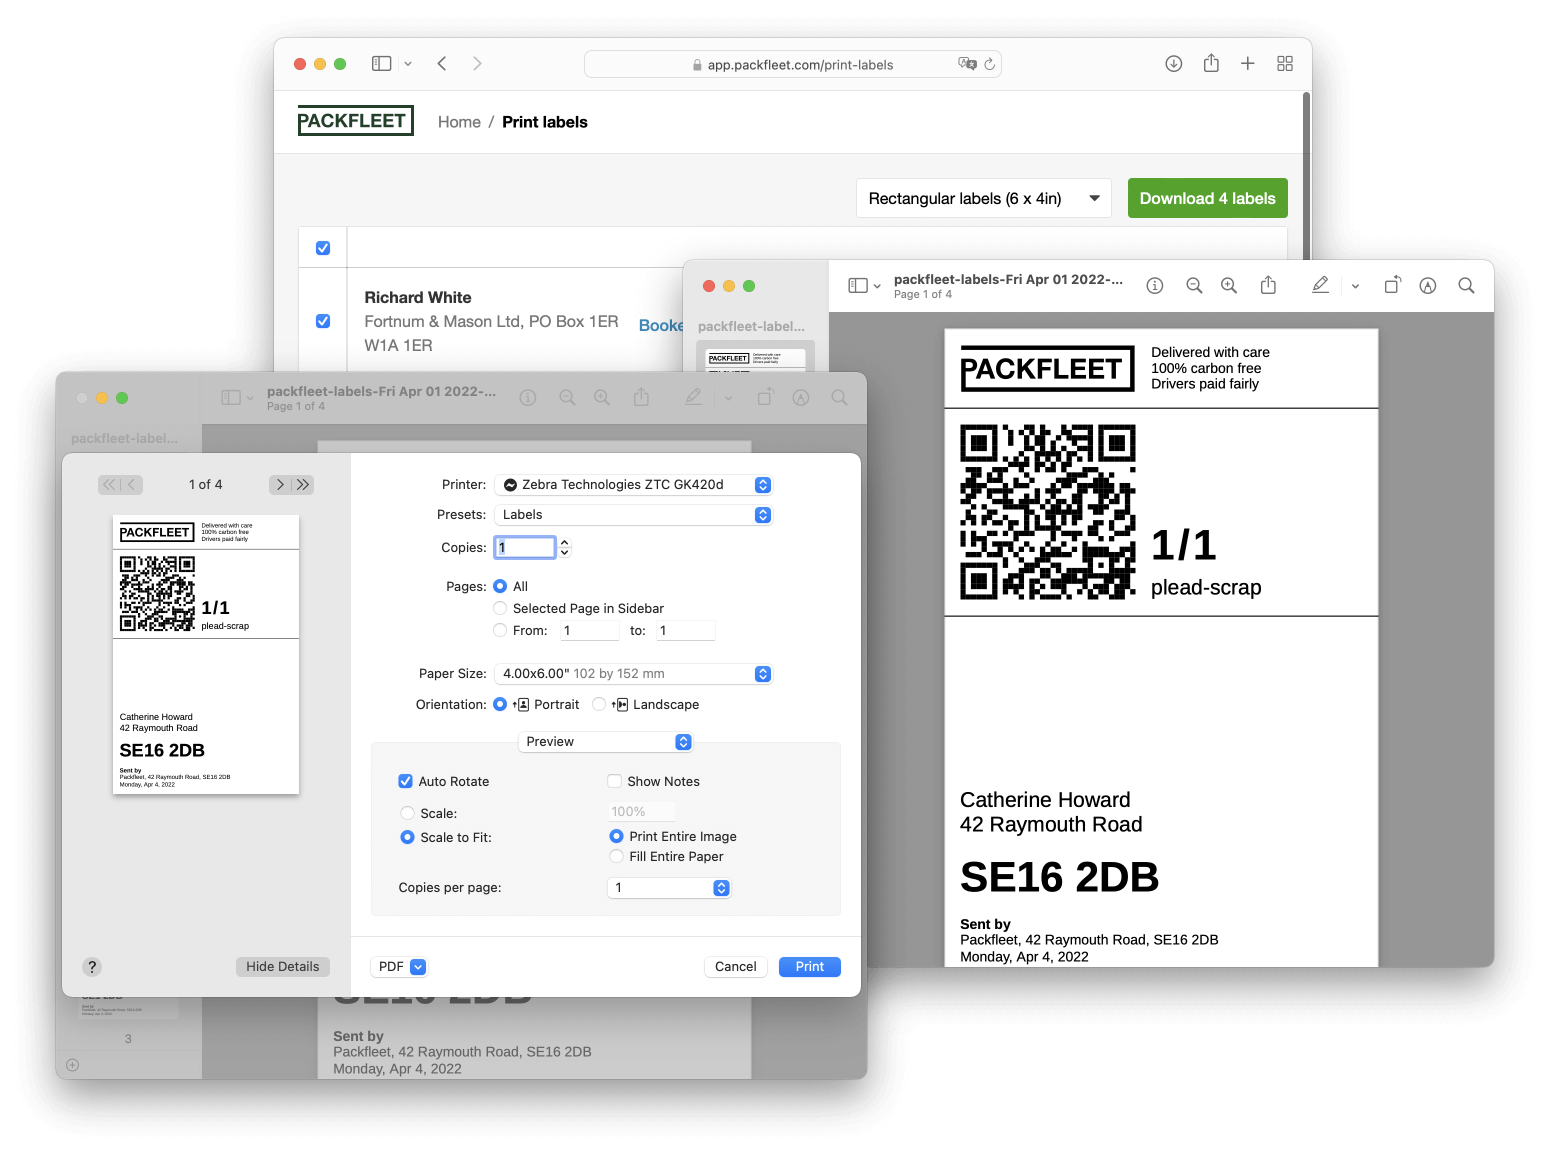Select the Scale radio button
Viewport: 1550px width, 1153px height.
point(407,814)
